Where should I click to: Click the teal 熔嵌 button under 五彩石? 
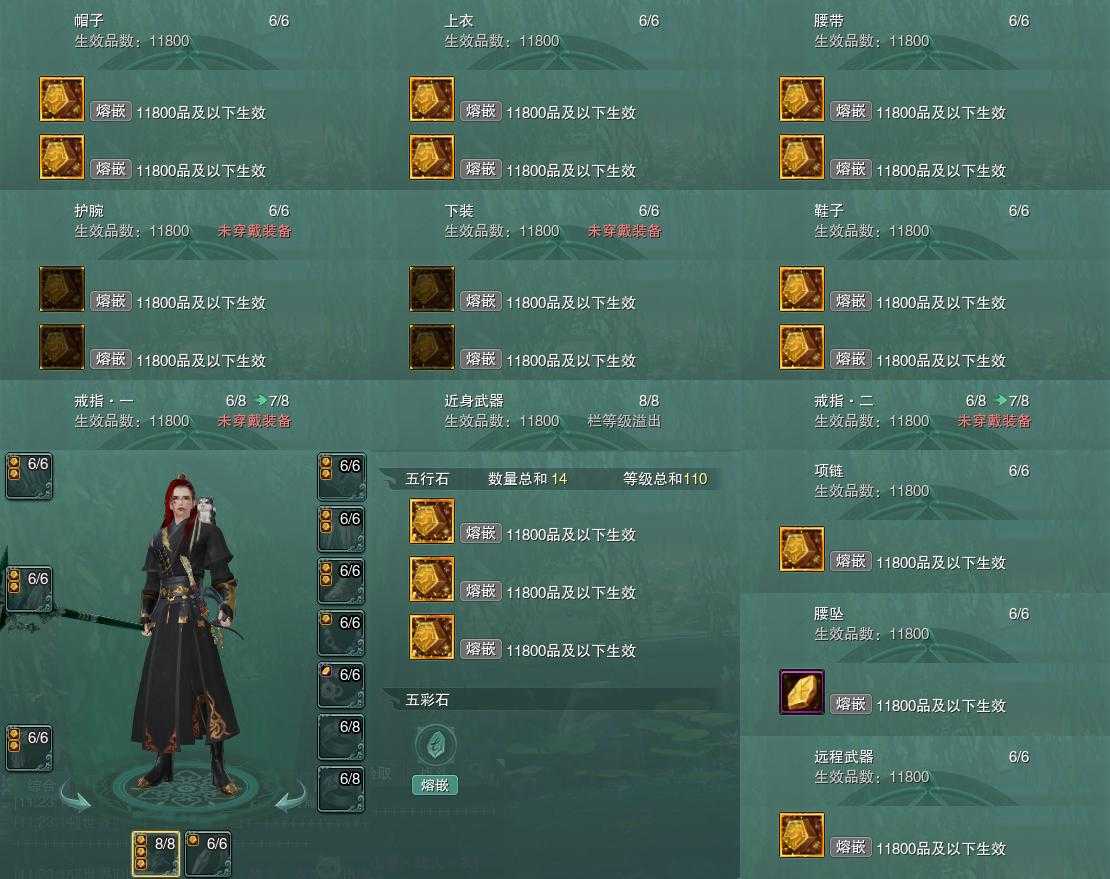click(x=435, y=785)
